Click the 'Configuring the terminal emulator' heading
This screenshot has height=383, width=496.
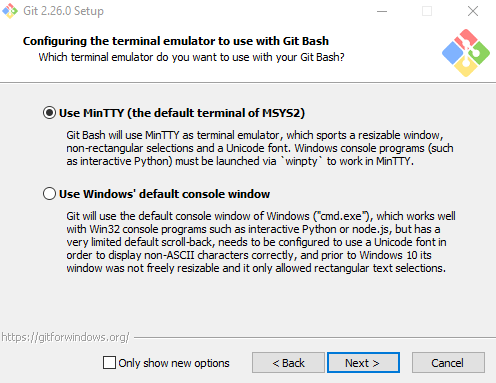(x=176, y=41)
